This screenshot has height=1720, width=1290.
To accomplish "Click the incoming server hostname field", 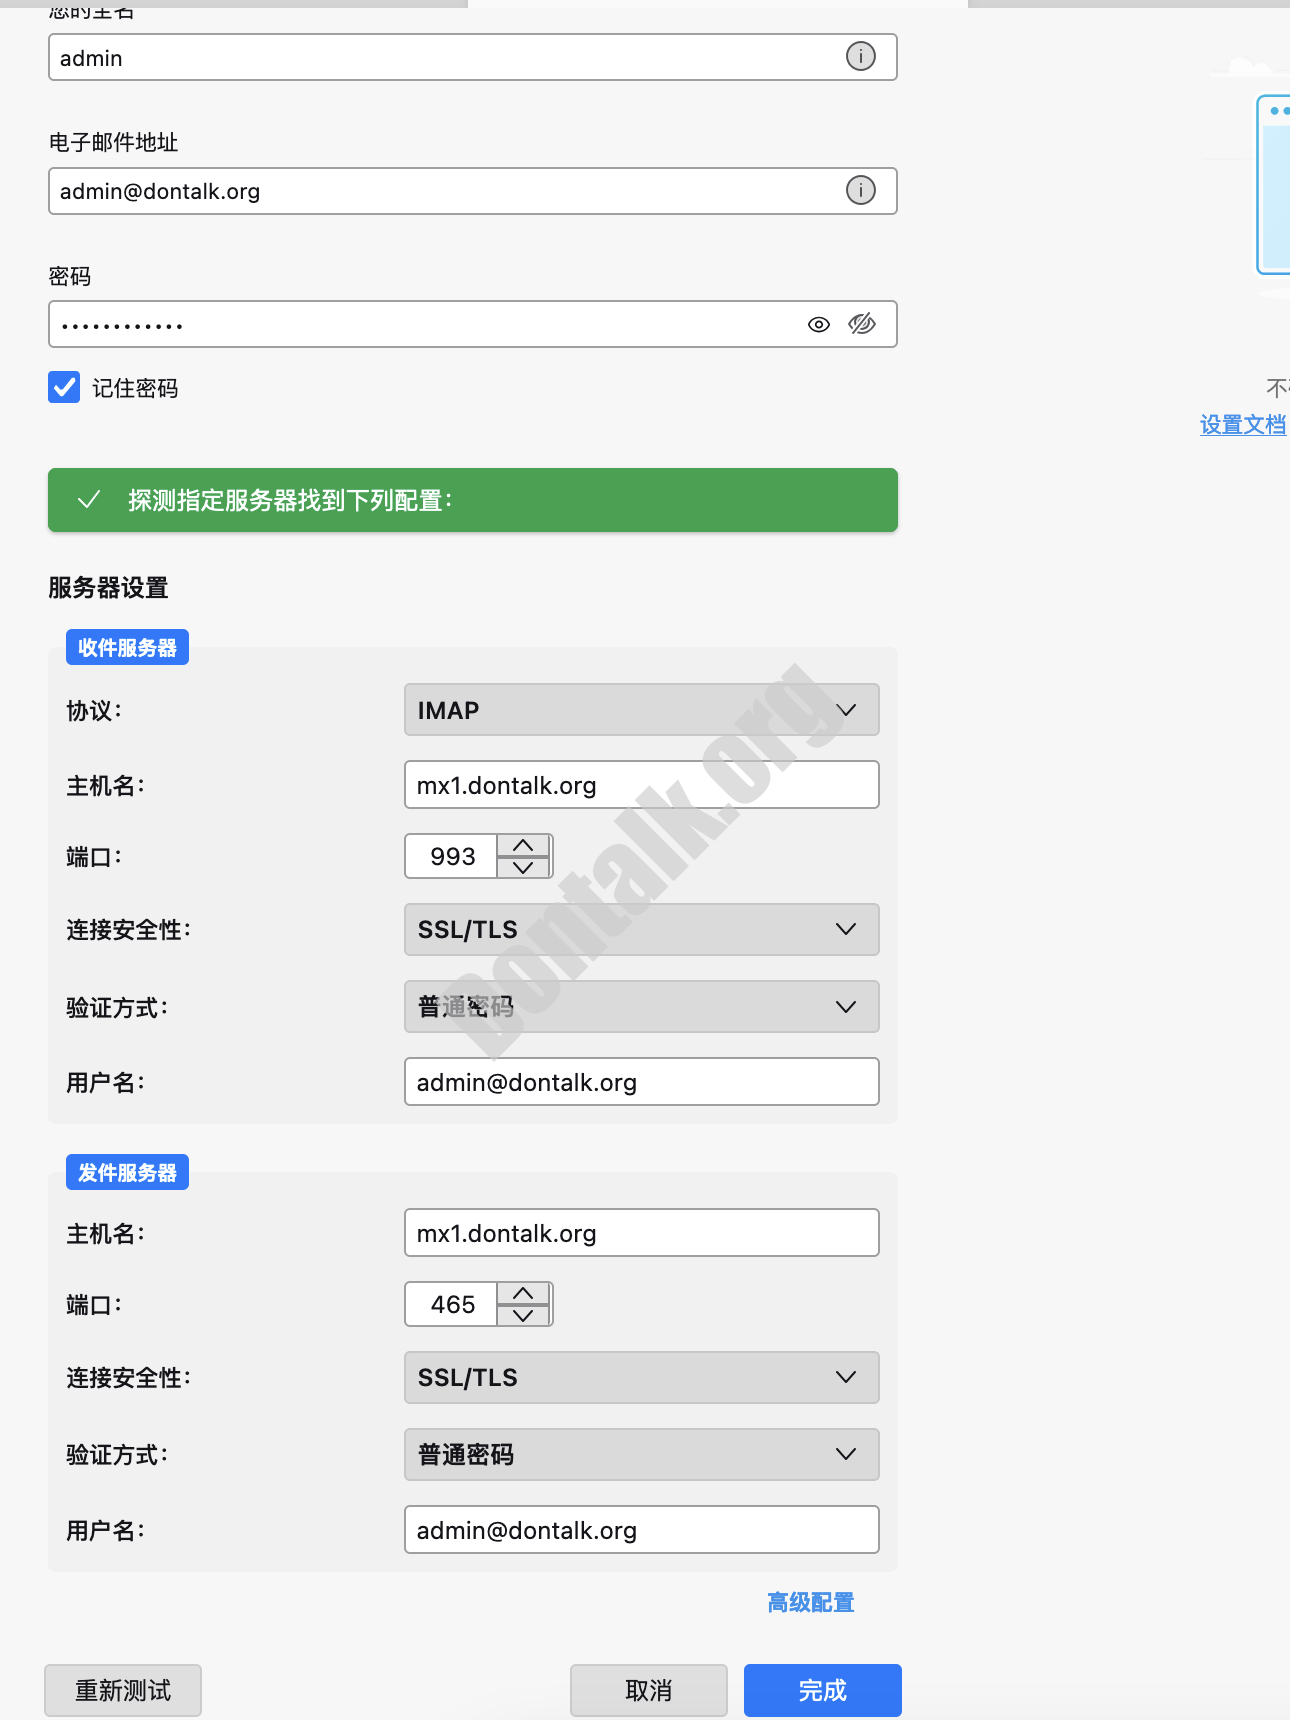I will click(x=641, y=785).
